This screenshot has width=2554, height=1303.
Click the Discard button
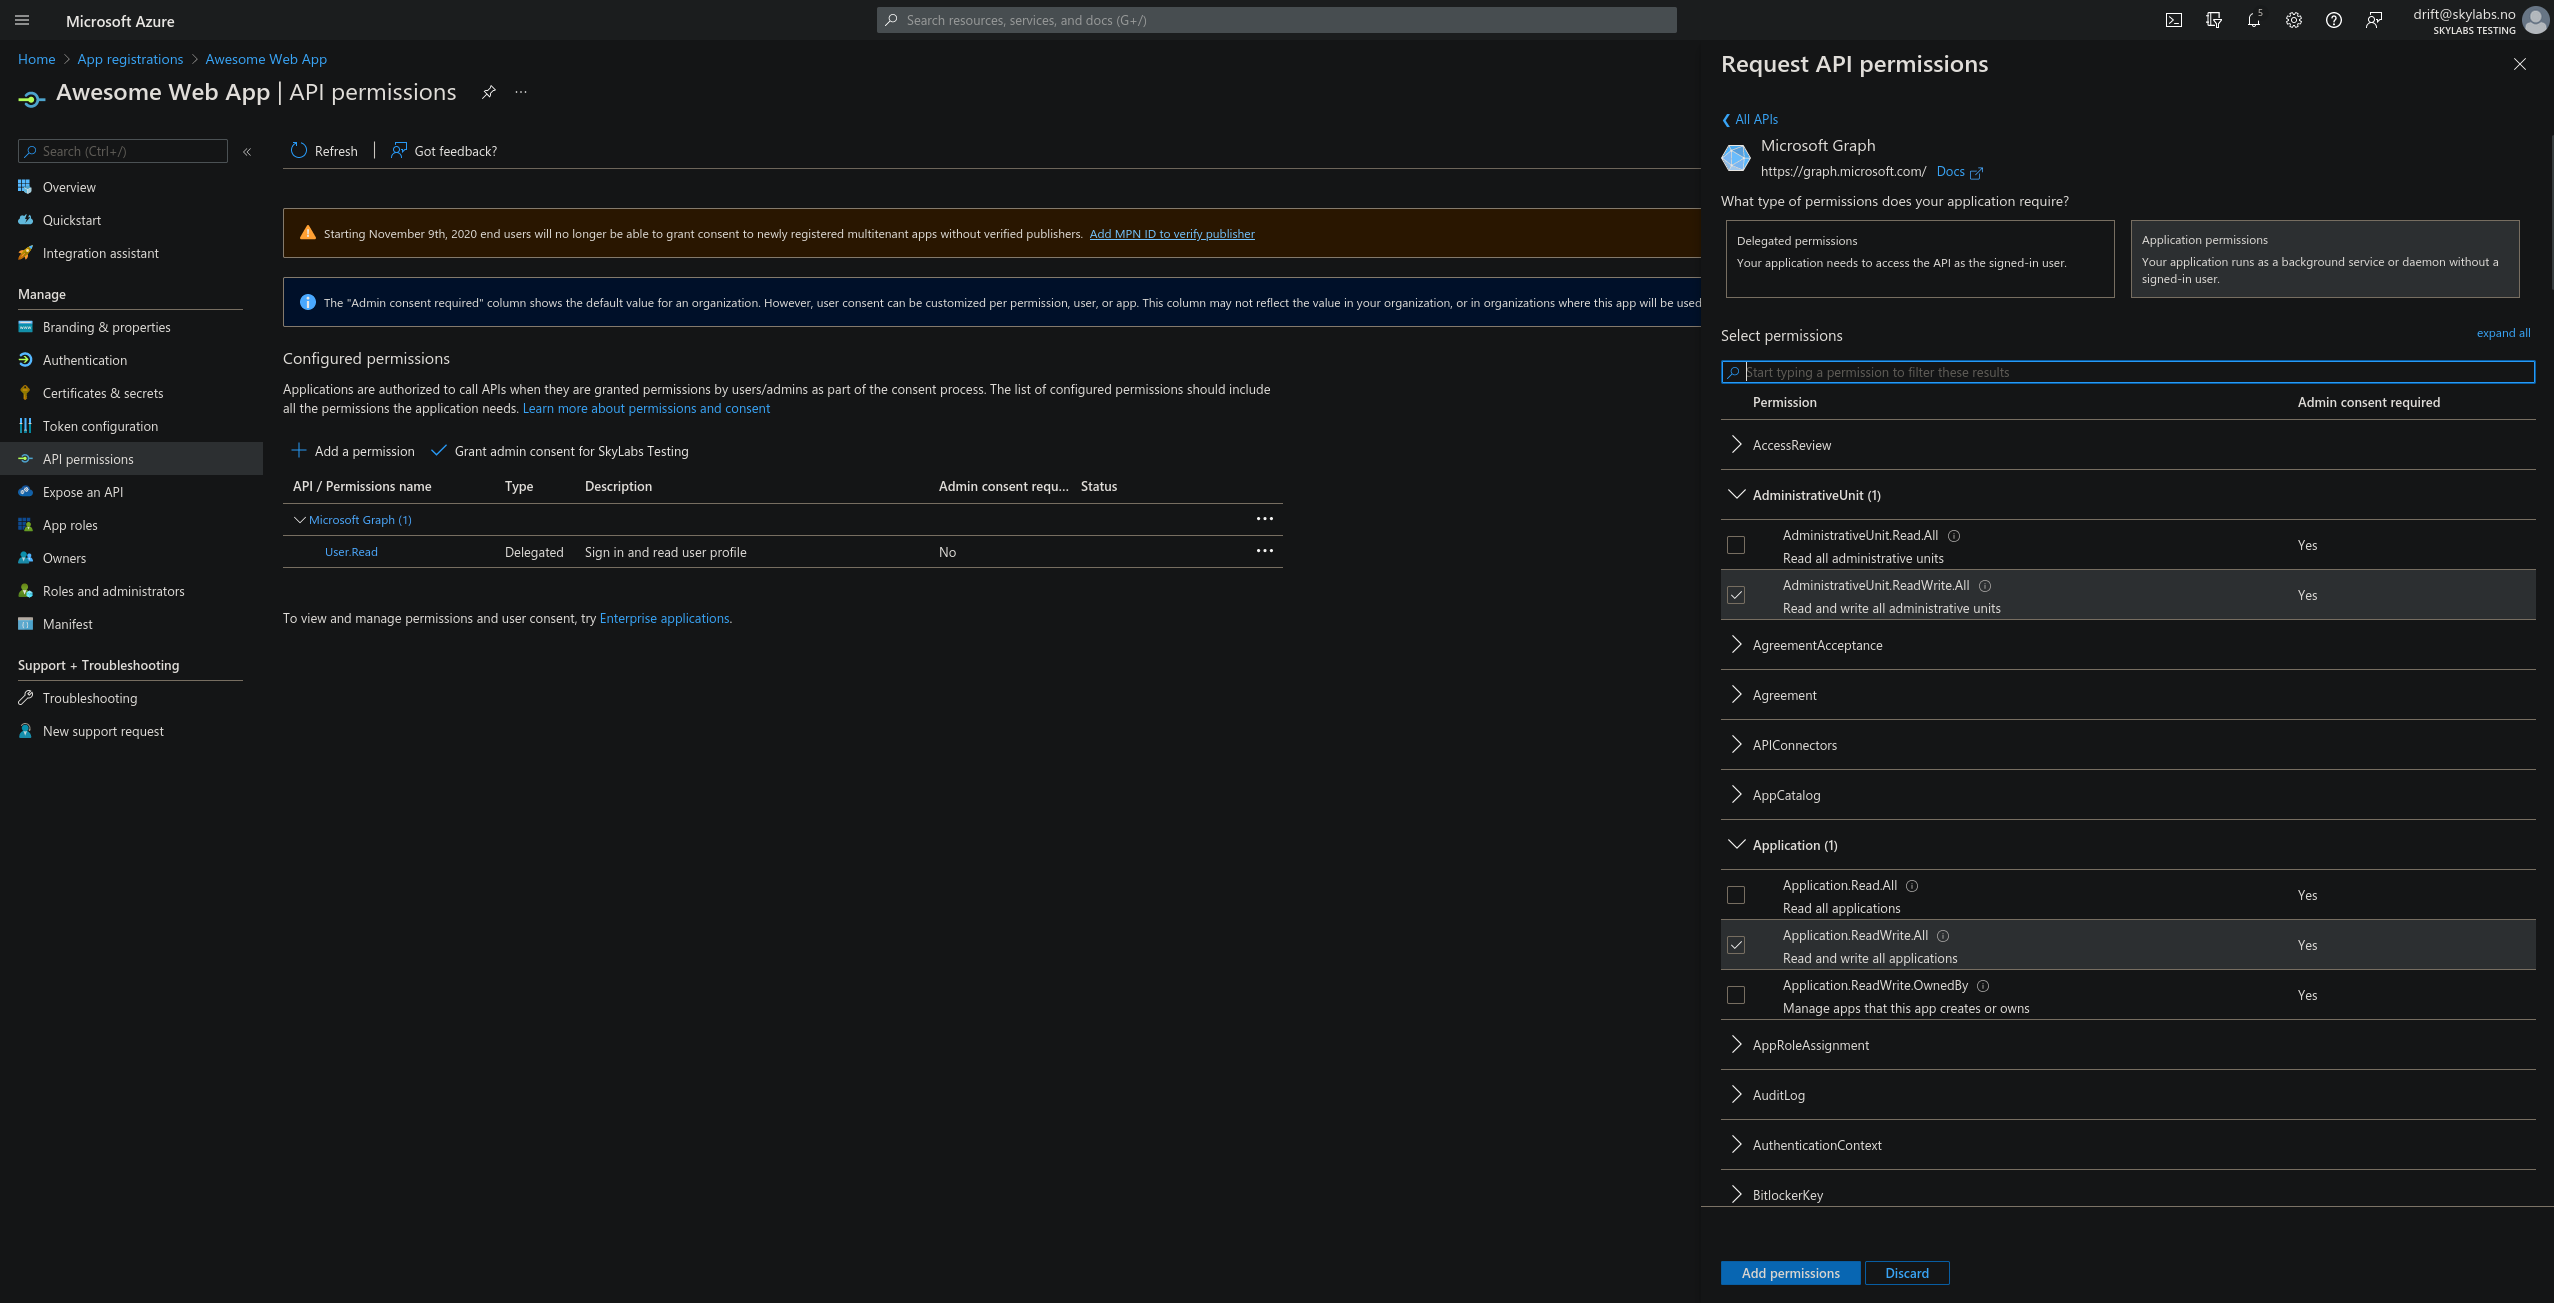pos(1907,1273)
